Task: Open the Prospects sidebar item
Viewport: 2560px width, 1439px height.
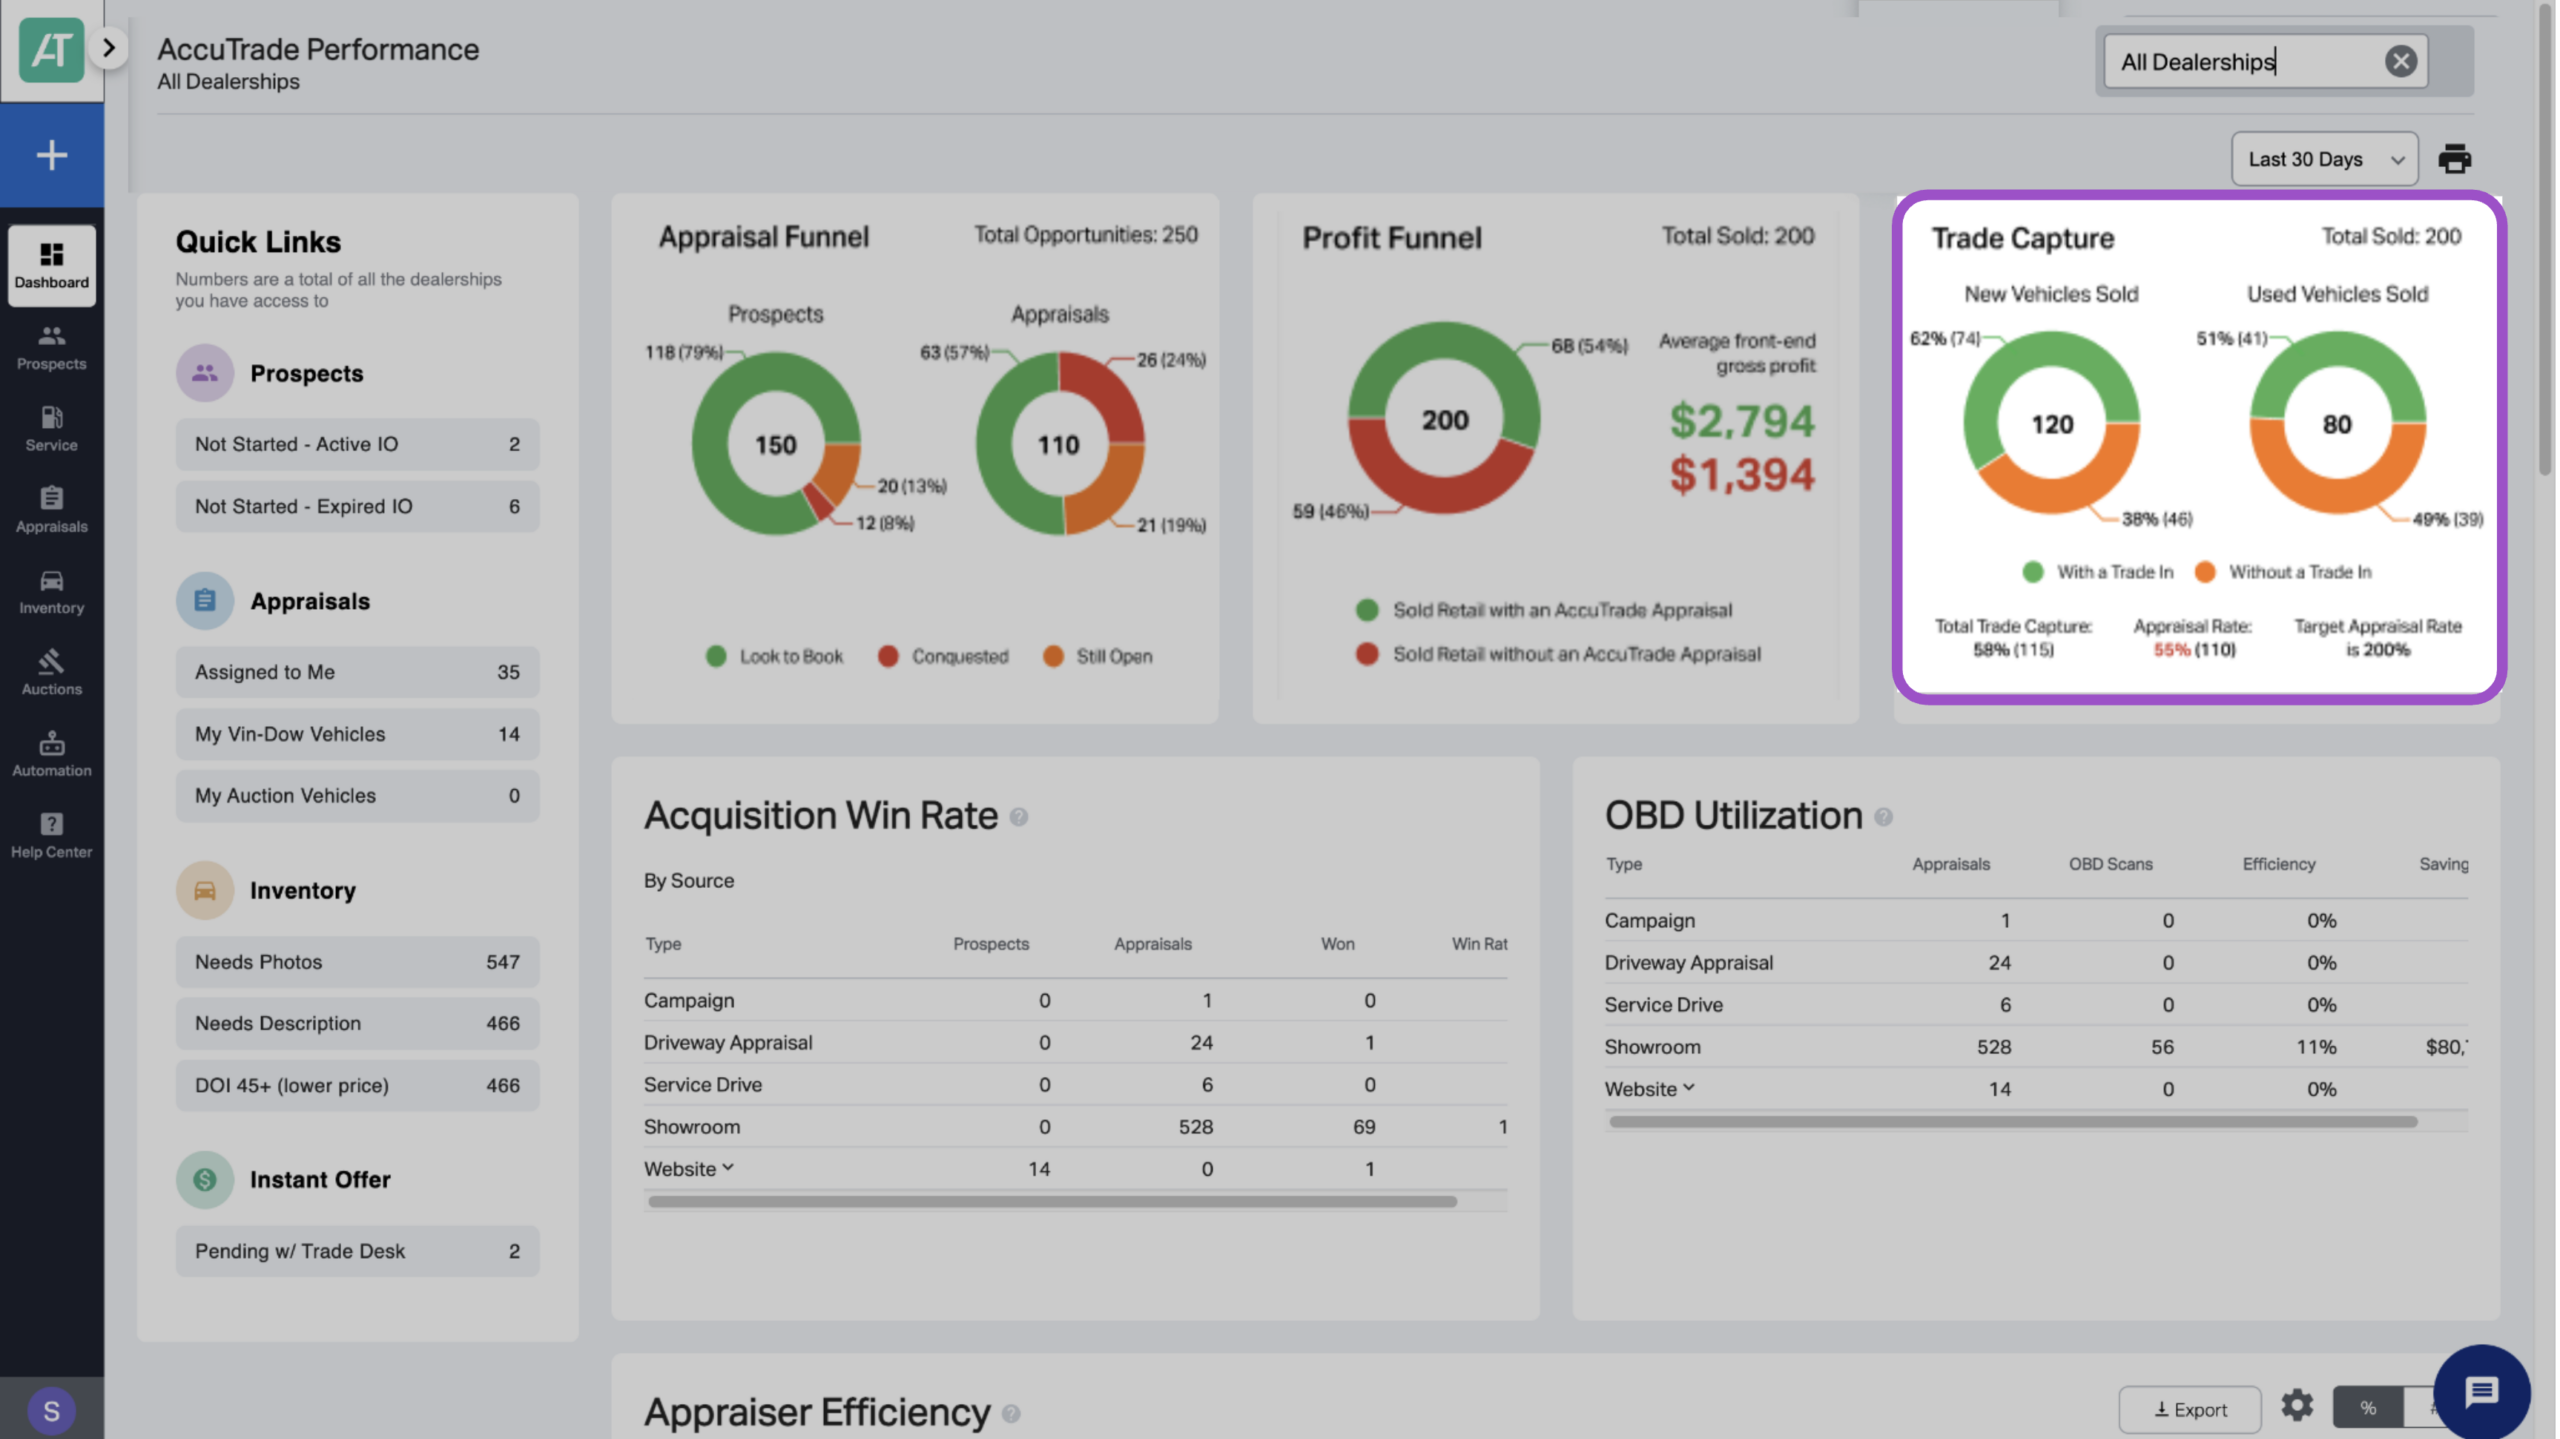Action: click(x=52, y=347)
